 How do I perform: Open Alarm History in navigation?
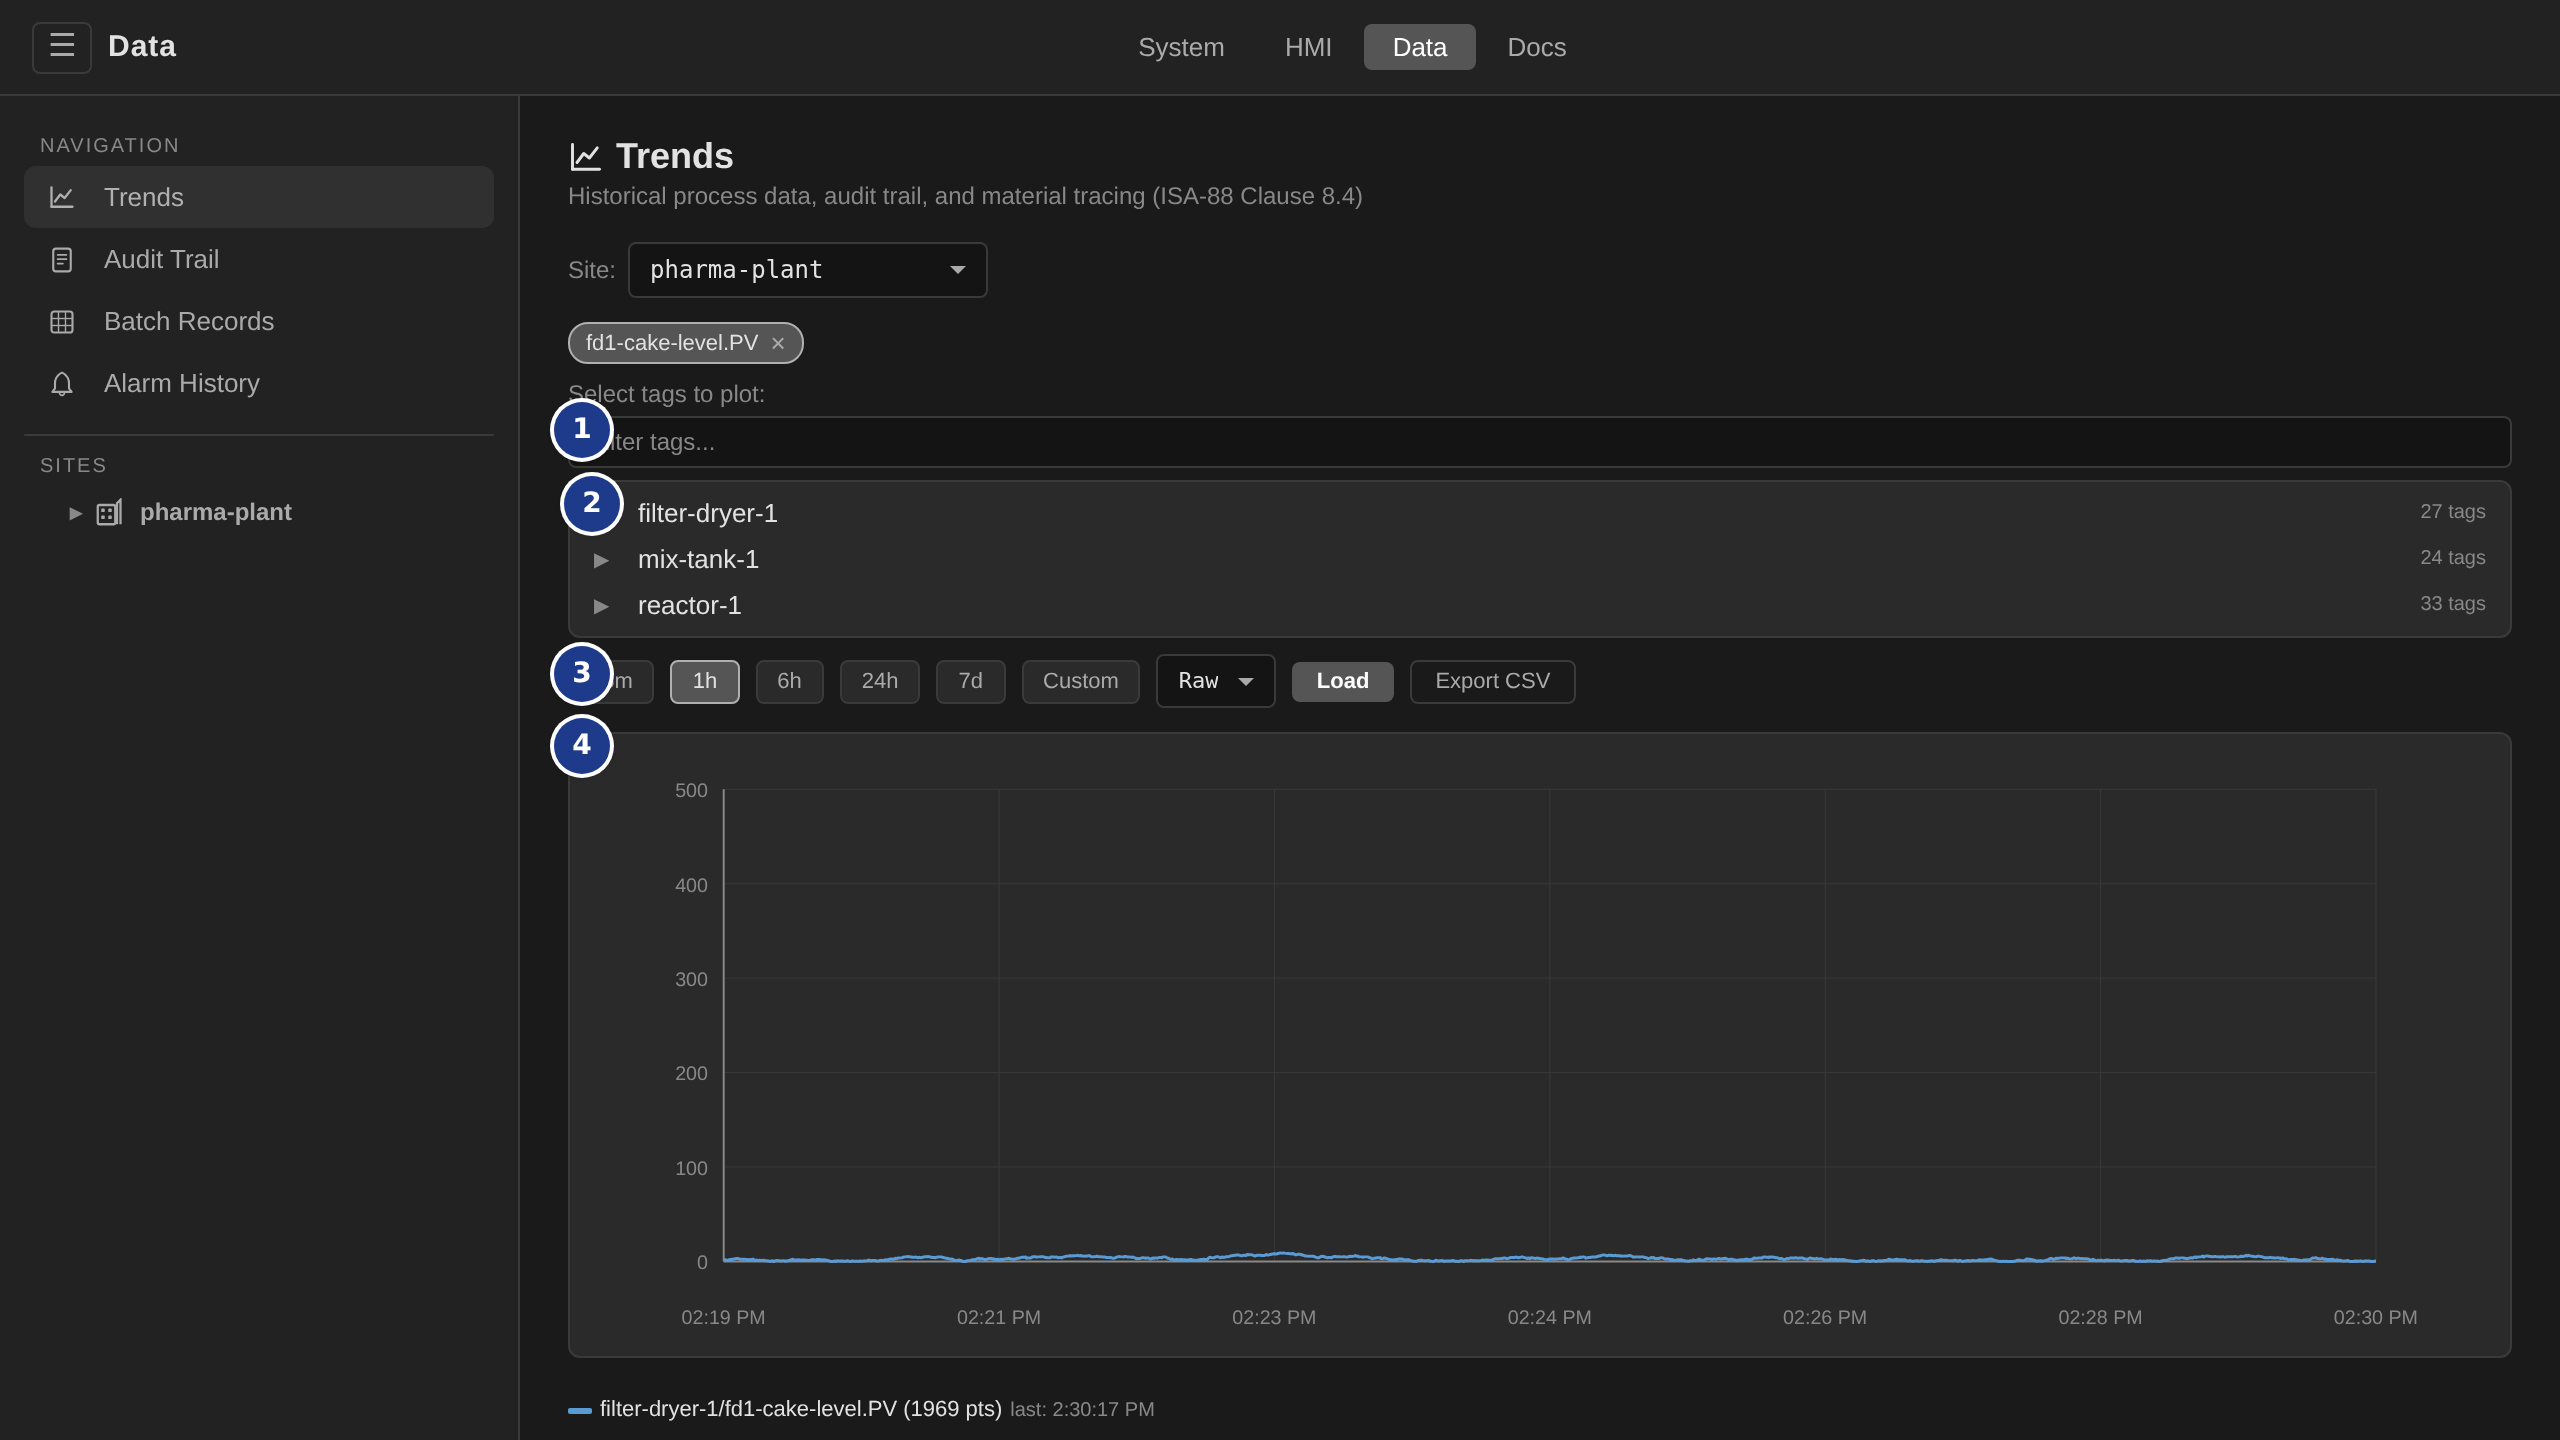259,384
